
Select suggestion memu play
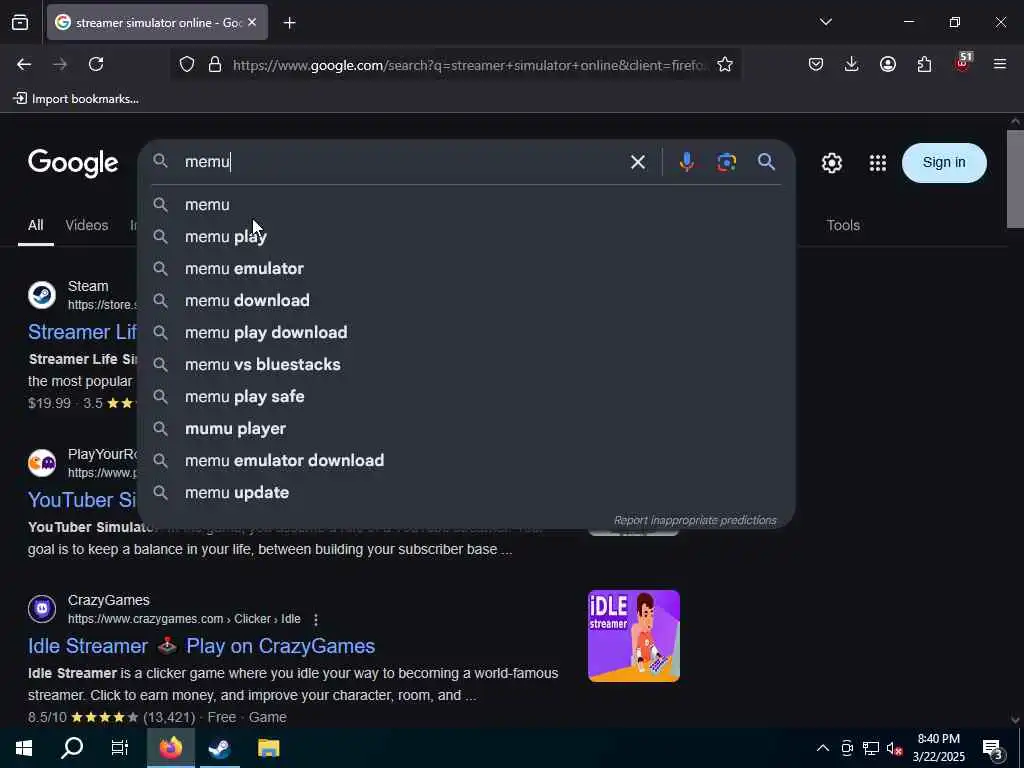[x=466, y=236]
